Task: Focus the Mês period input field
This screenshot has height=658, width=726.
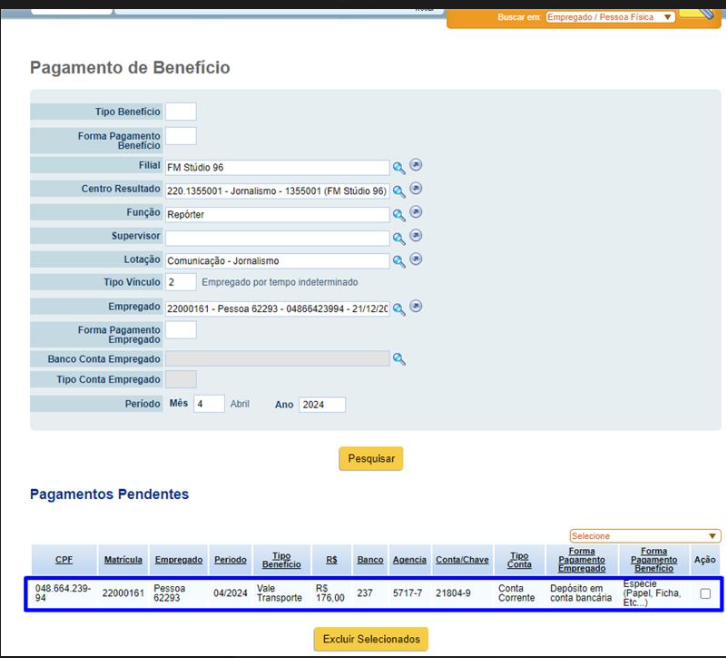Action: click(209, 404)
